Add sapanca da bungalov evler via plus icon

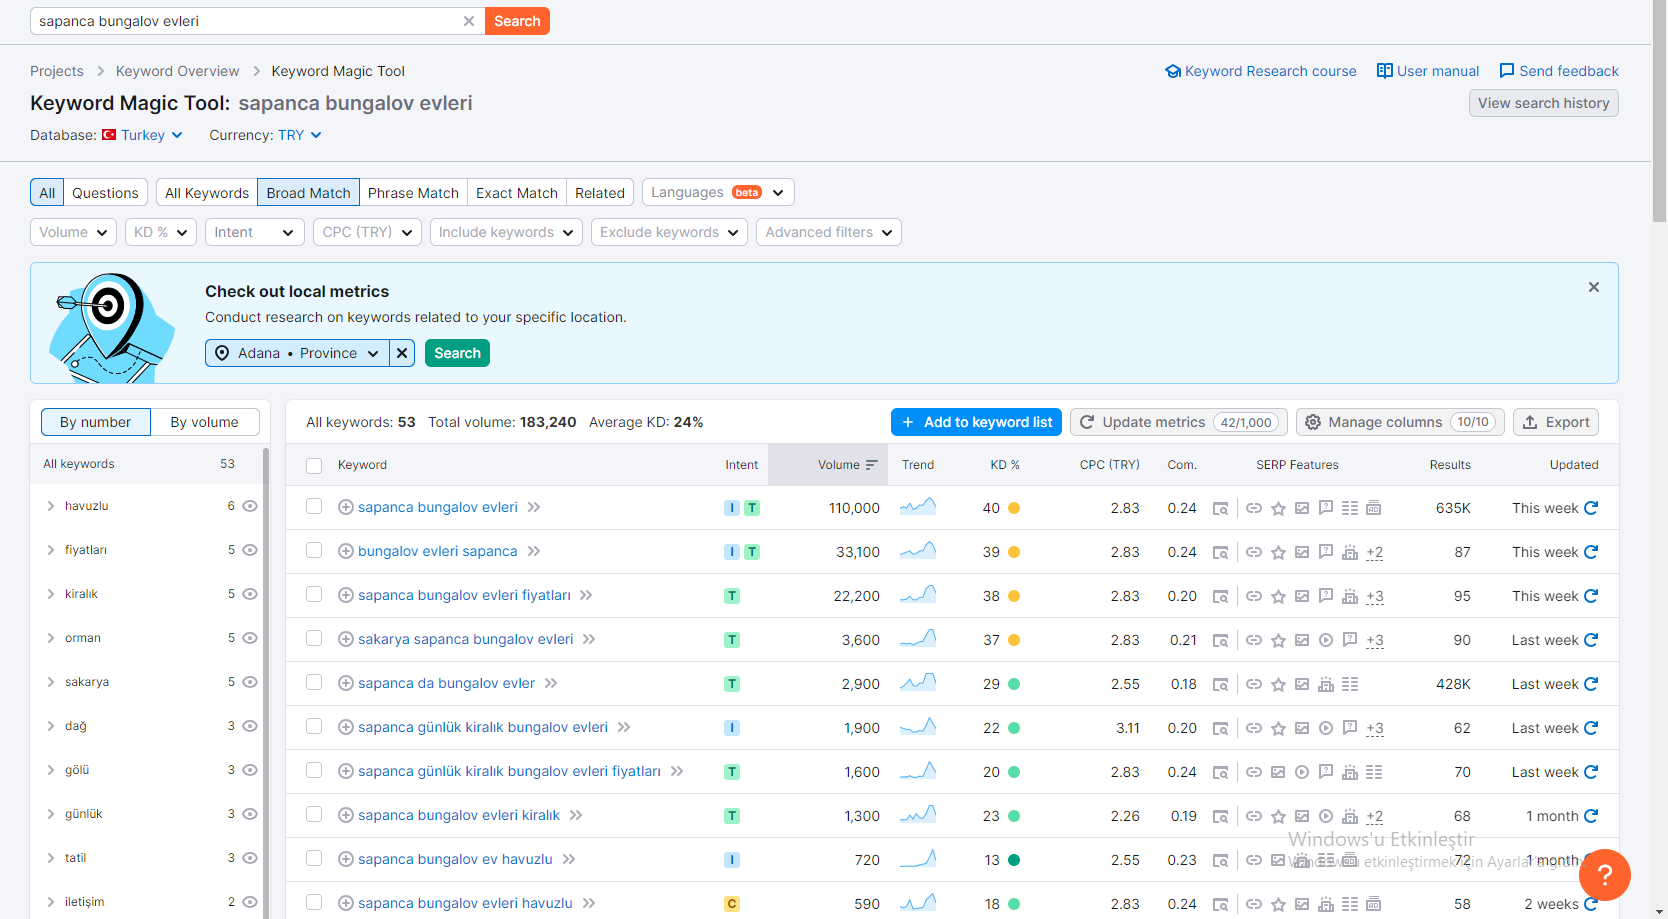346,683
